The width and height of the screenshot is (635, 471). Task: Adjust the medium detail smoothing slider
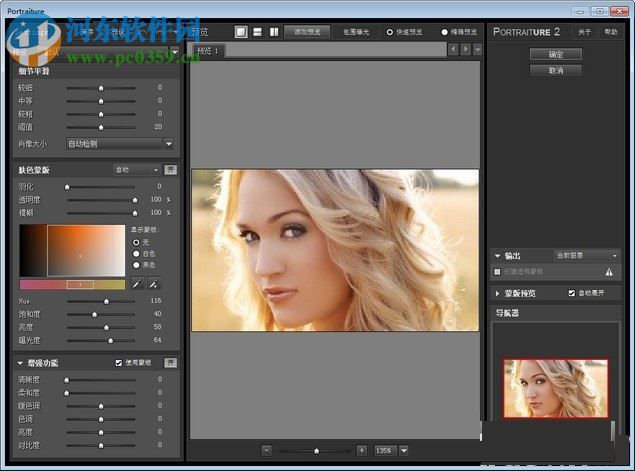(101, 101)
